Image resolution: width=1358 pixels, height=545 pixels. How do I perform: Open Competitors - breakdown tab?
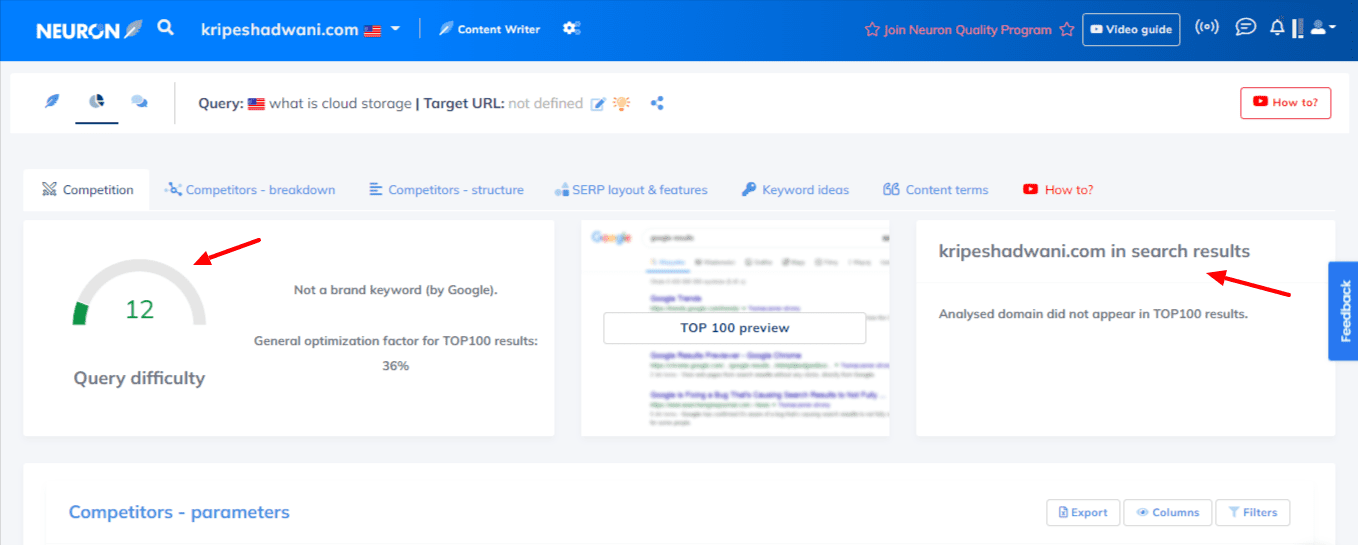pyautogui.click(x=250, y=190)
